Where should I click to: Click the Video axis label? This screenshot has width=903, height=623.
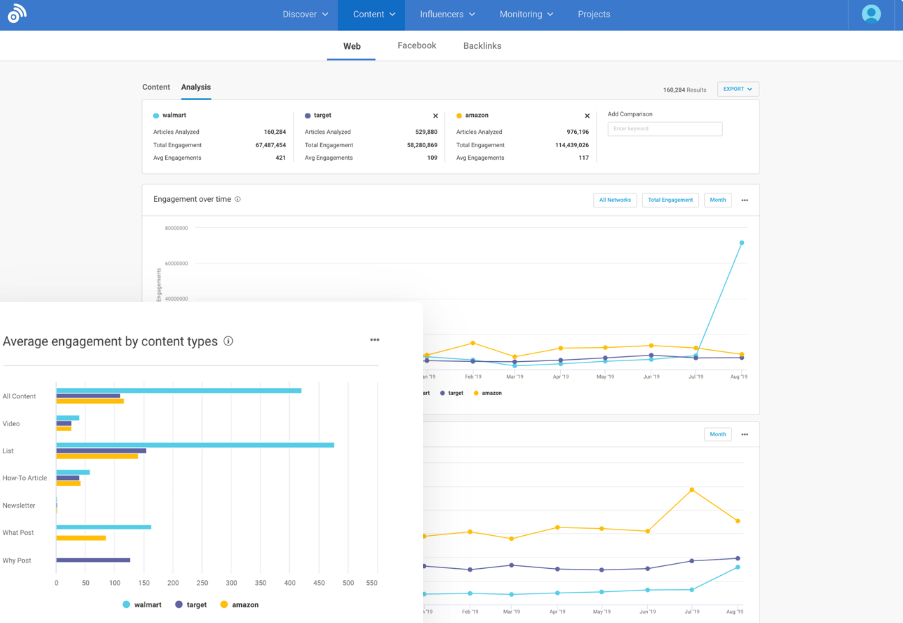click(x=11, y=424)
